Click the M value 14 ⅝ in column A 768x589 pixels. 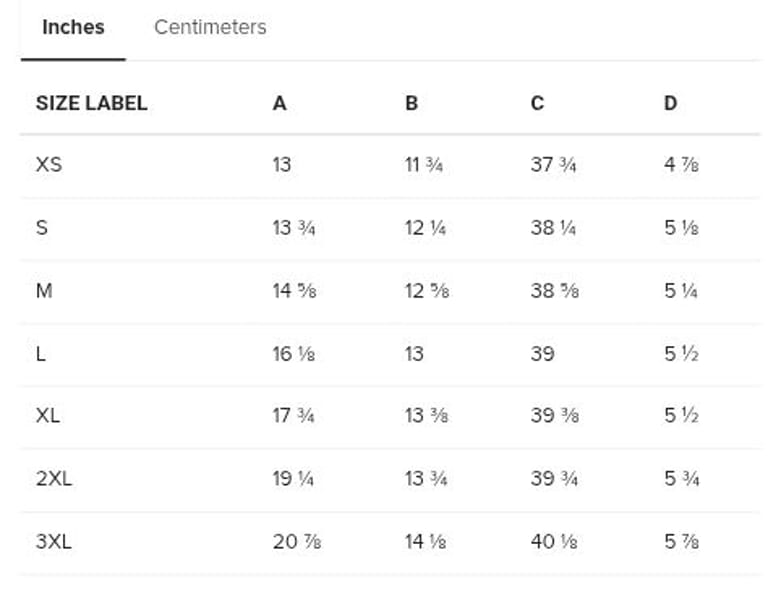click(x=294, y=291)
